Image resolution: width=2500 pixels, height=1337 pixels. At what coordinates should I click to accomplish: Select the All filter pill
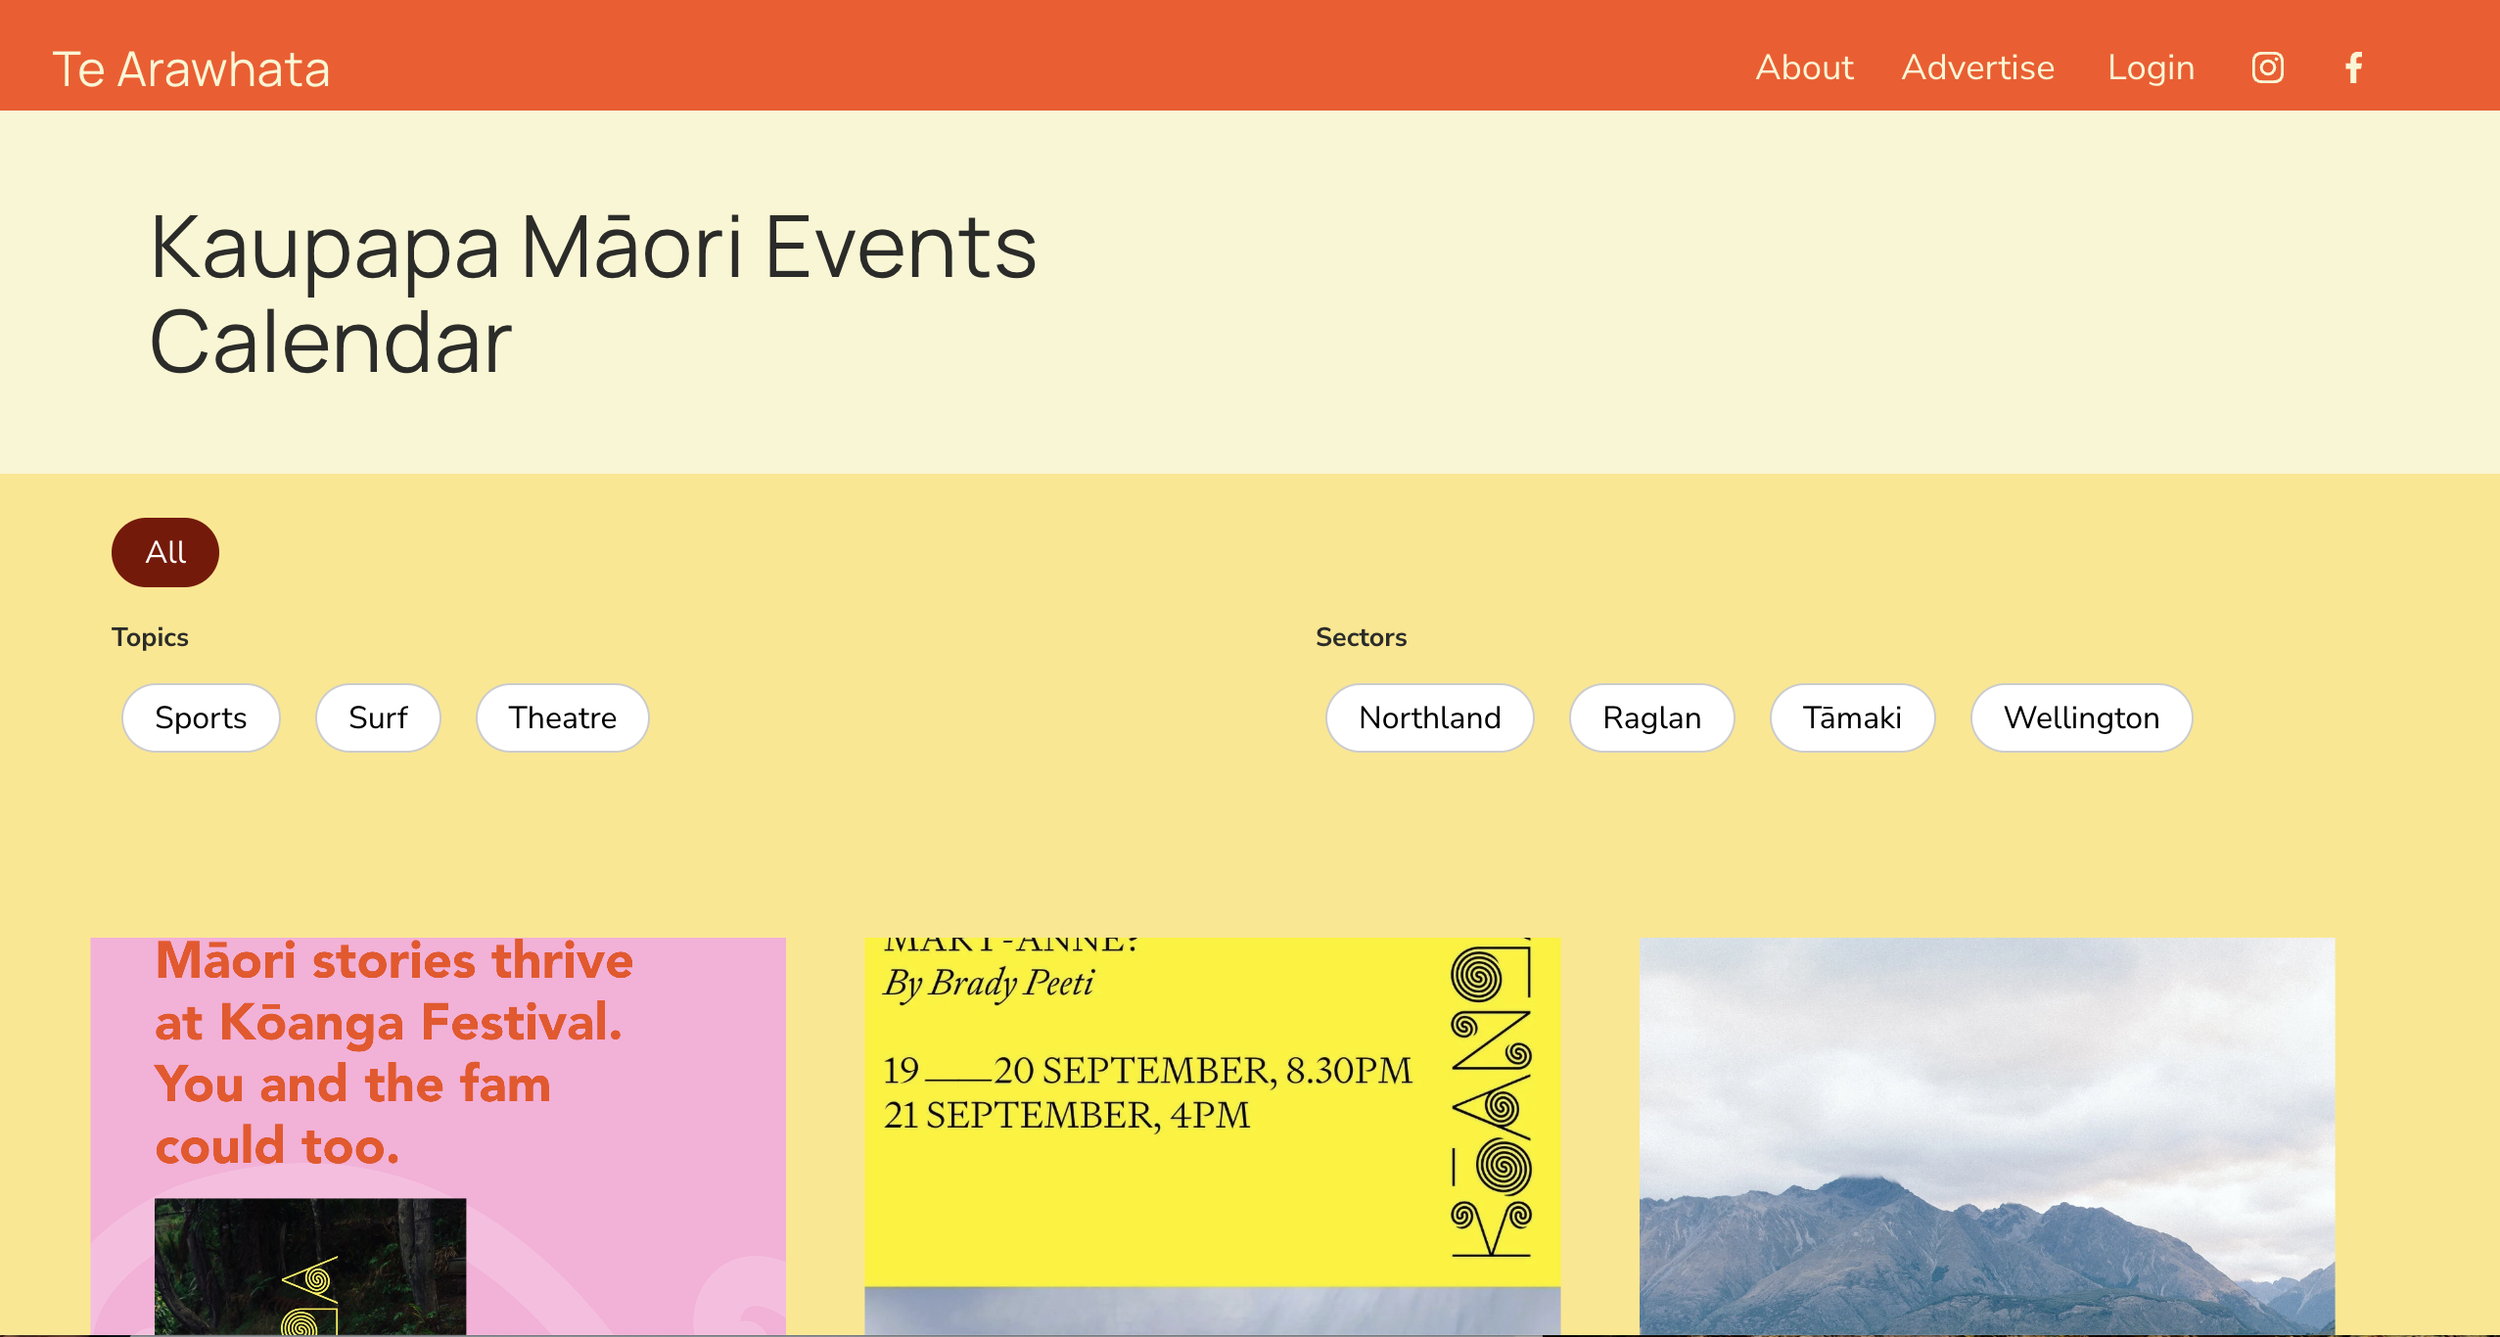coord(165,552)
